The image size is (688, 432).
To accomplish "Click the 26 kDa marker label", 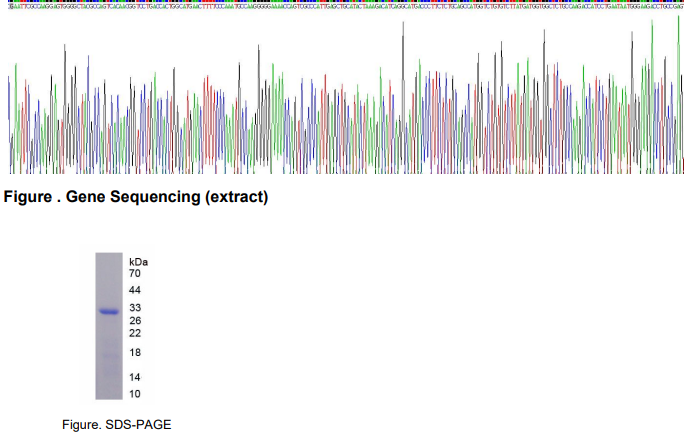I will [x=135, y=321].
